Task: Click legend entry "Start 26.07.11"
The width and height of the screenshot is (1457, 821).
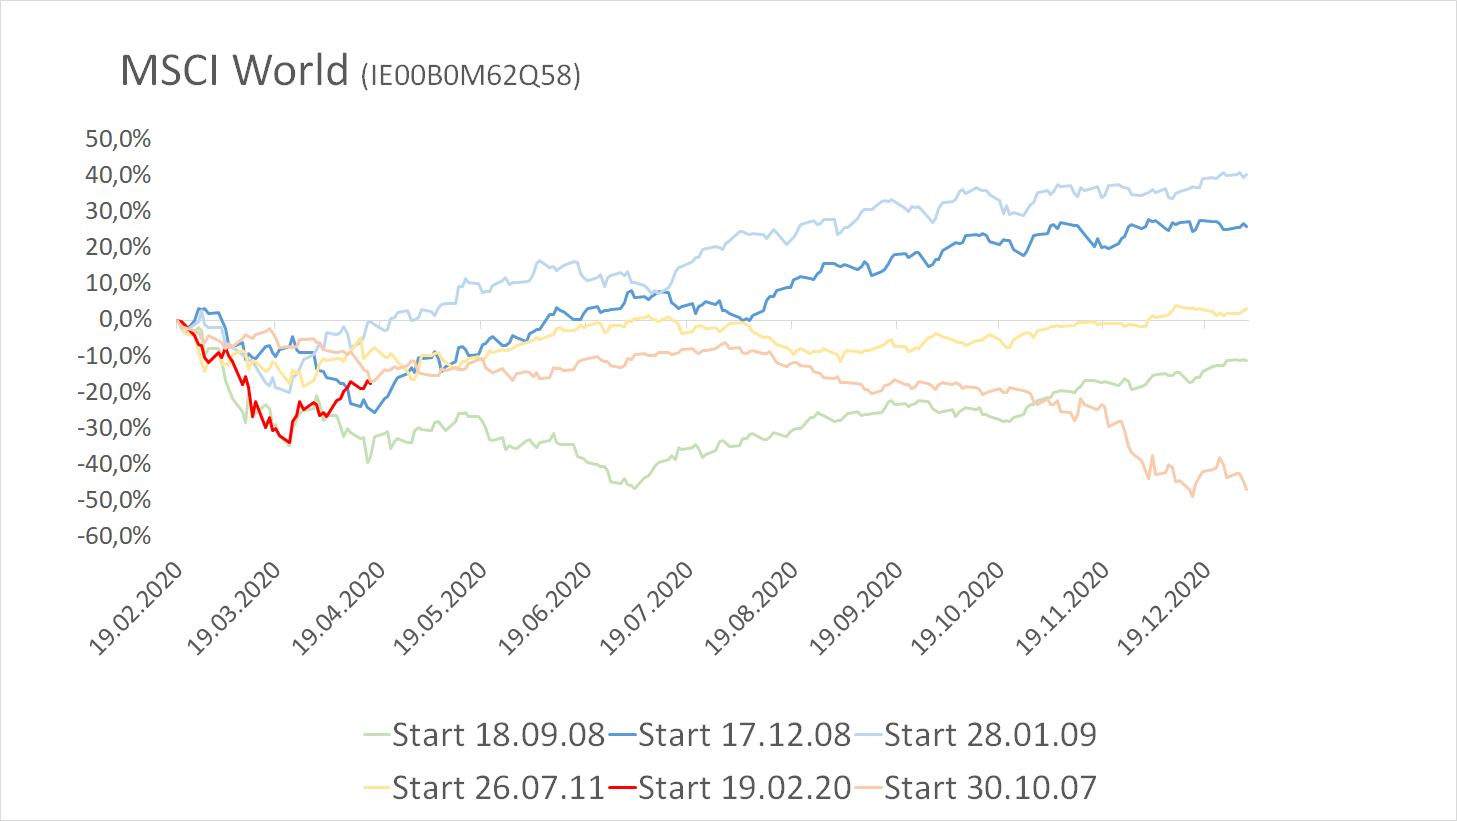Action: 498,788
